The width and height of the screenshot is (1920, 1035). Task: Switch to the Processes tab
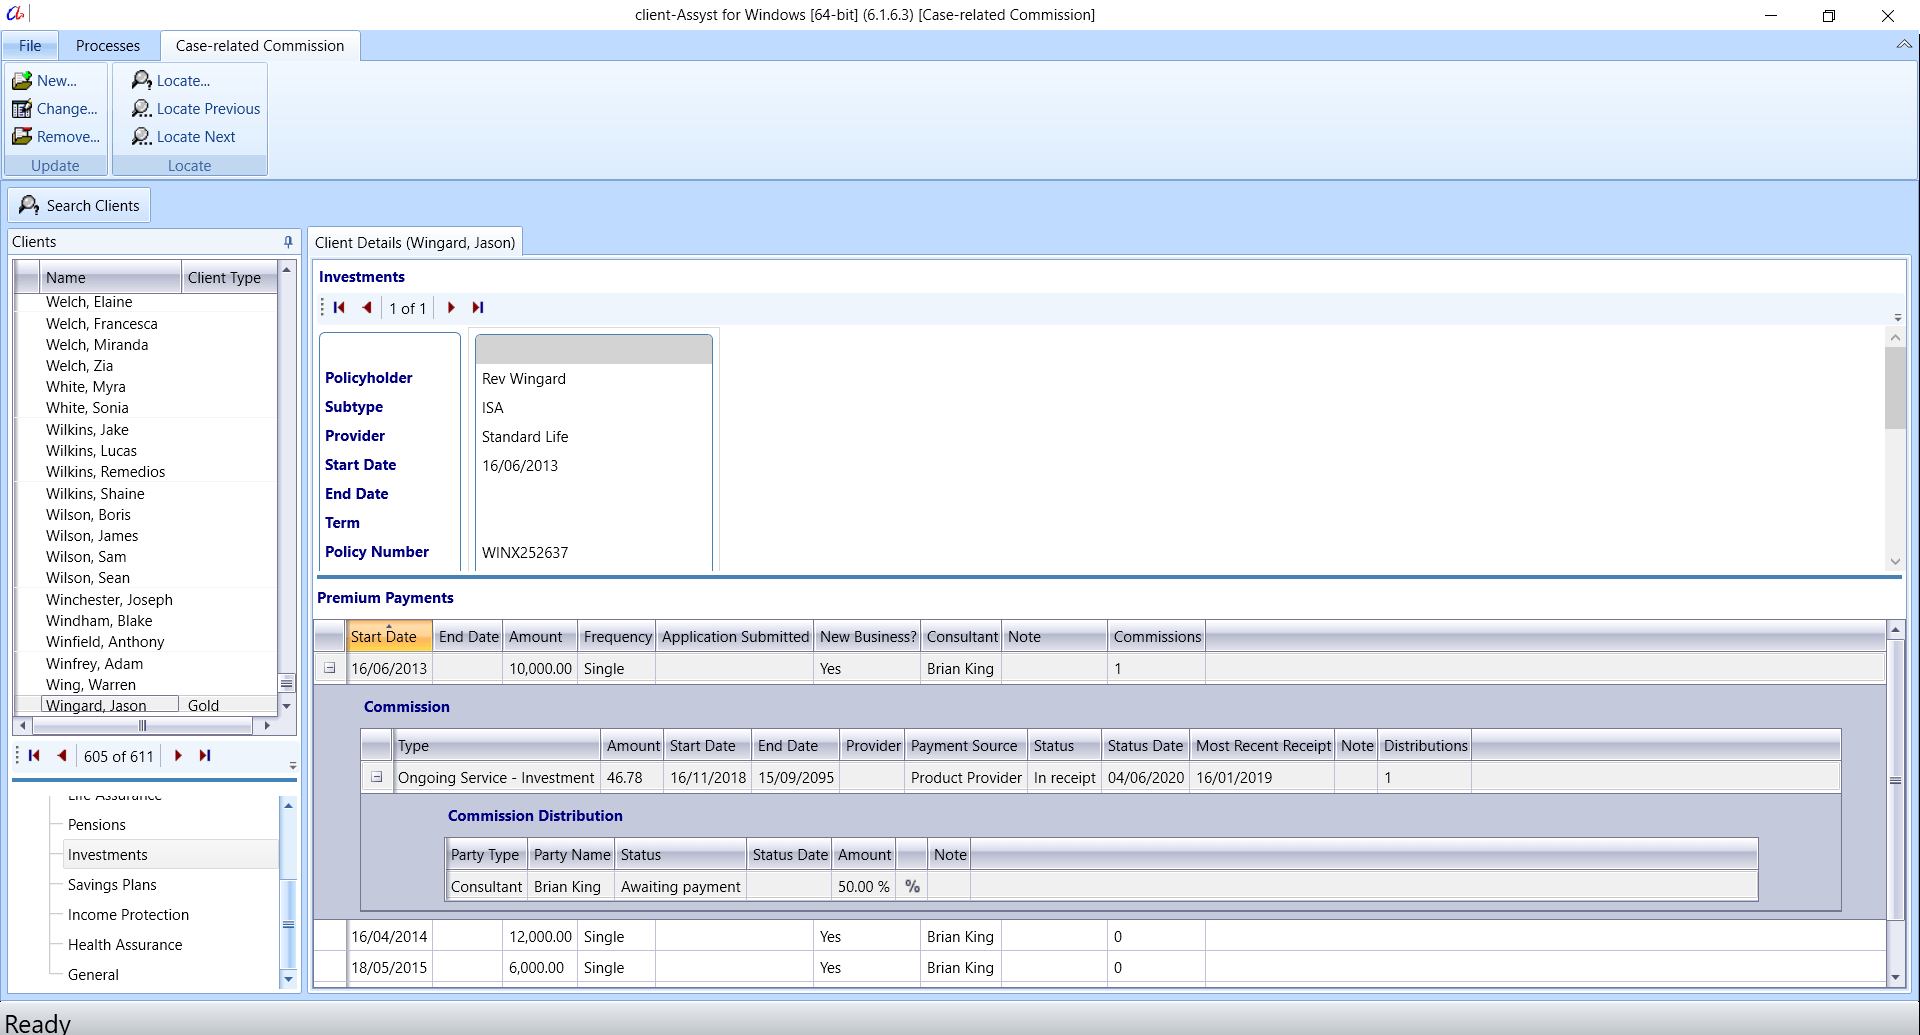[x=108, y=45]
